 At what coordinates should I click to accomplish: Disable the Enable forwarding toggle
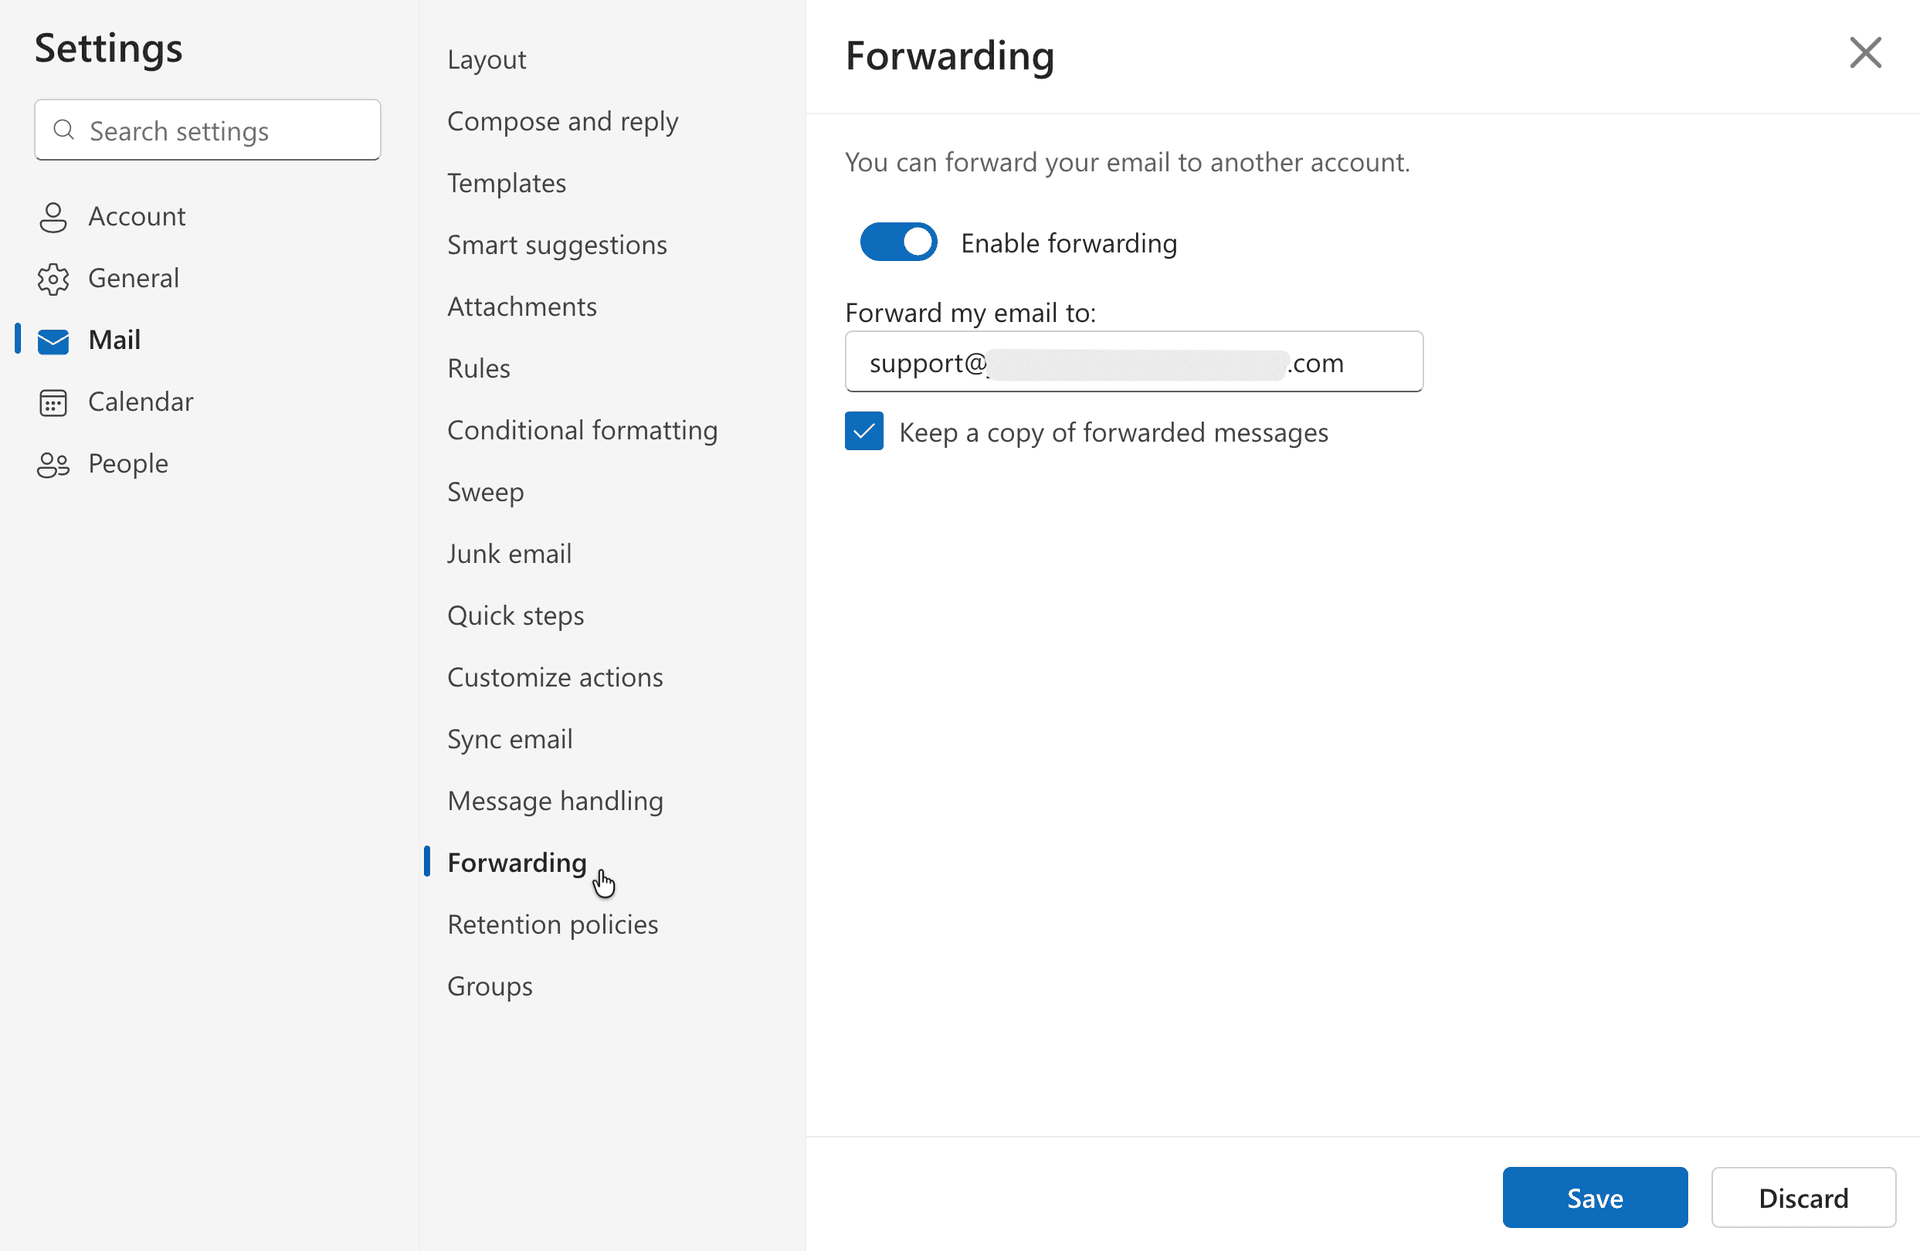click(x=898, y=242)
